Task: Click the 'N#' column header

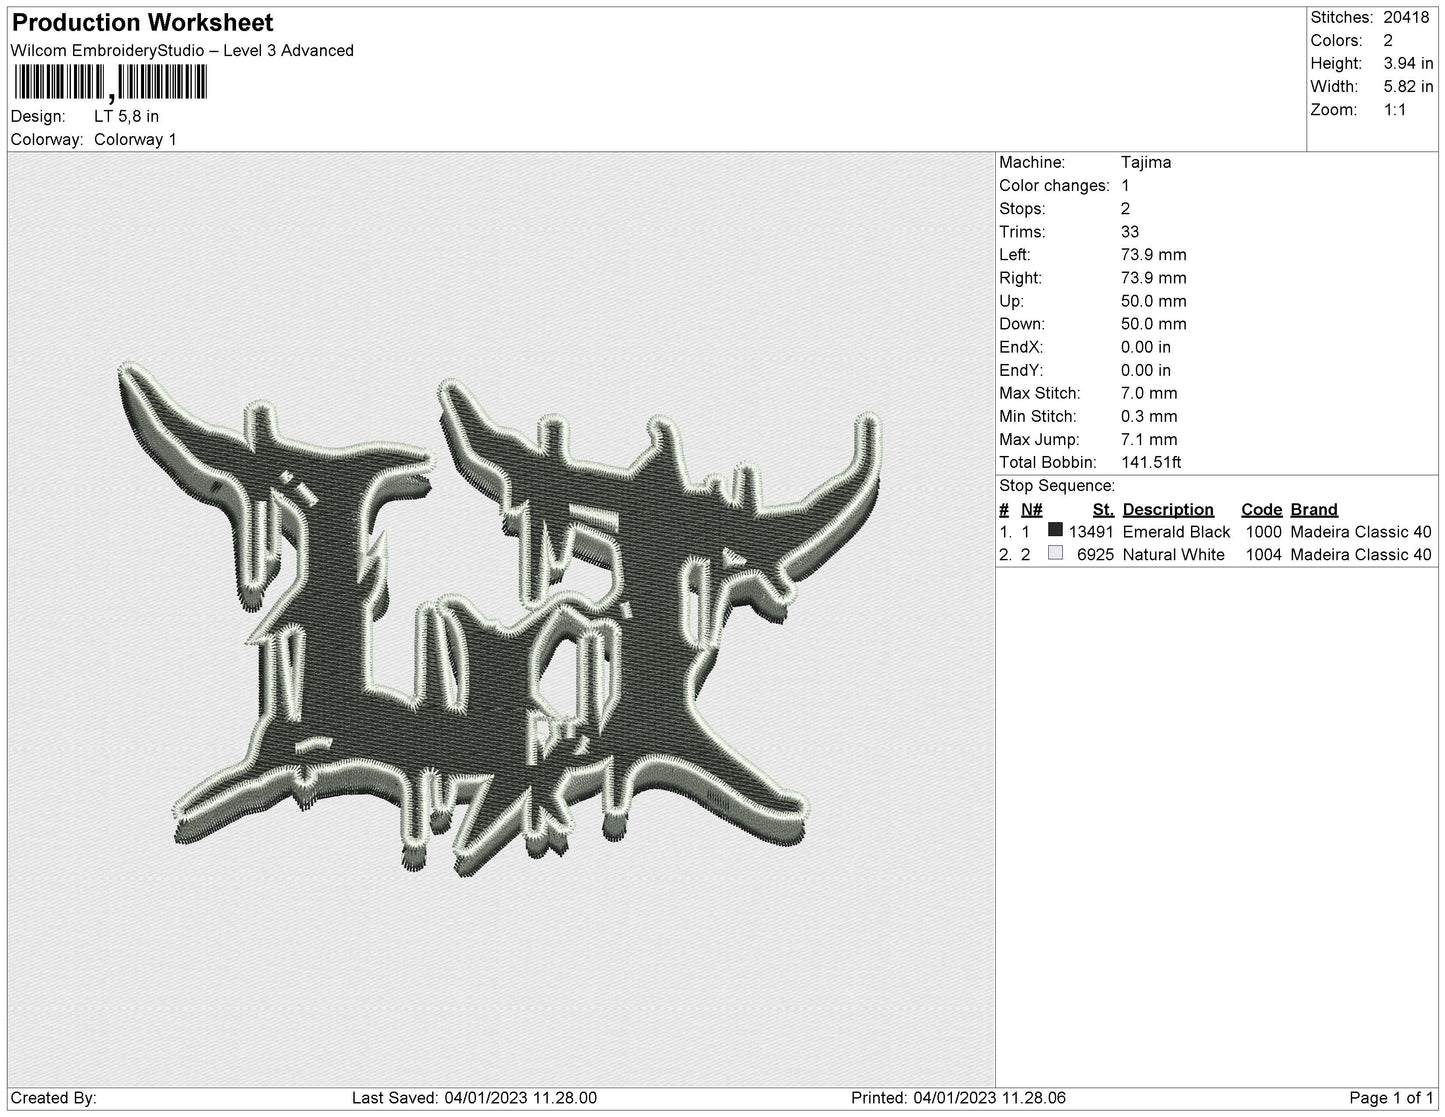Action: point(1031,509)
